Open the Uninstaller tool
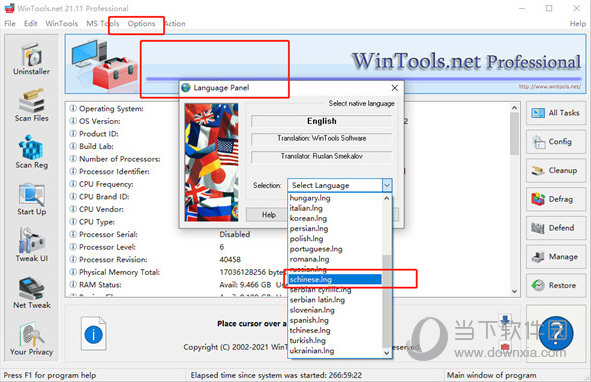 pyautogui.click(x=31, y=59)
